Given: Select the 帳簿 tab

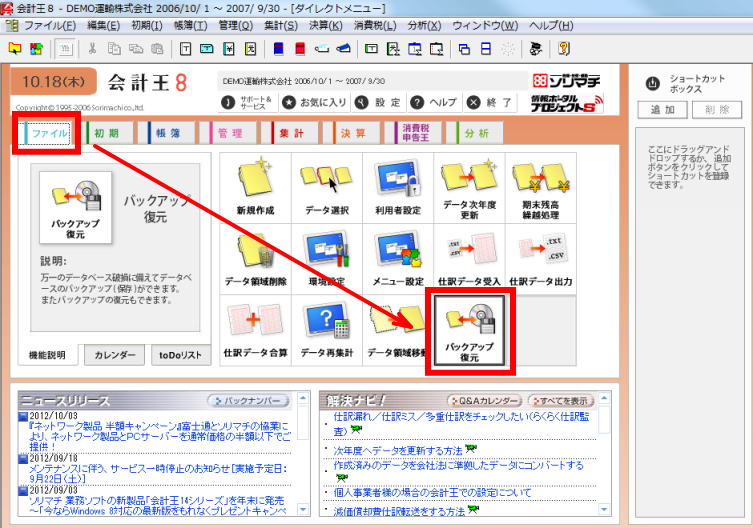Looking at the screenshot, I should click(x=166, y=132).
